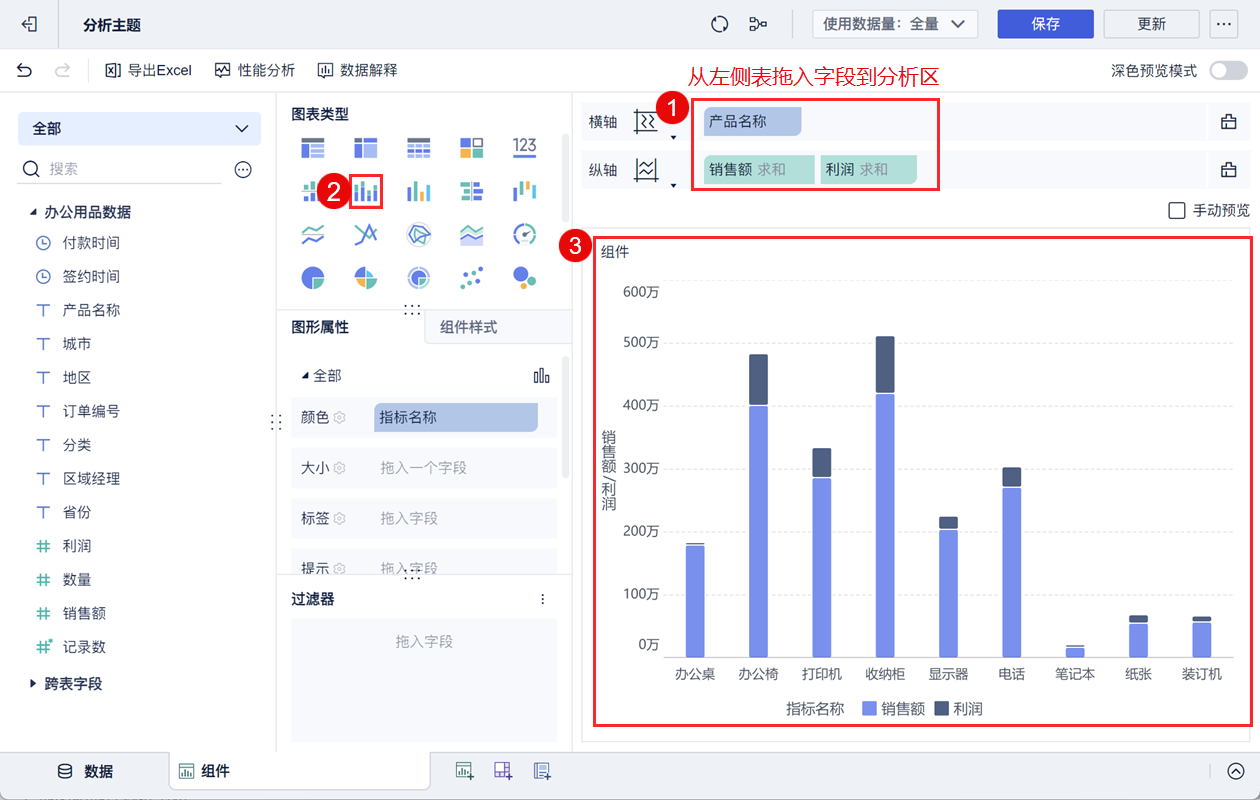Open the 纵轴 axis settings dropdown arrow
The height and width of the screenshot is (800, 1260).
674,185
